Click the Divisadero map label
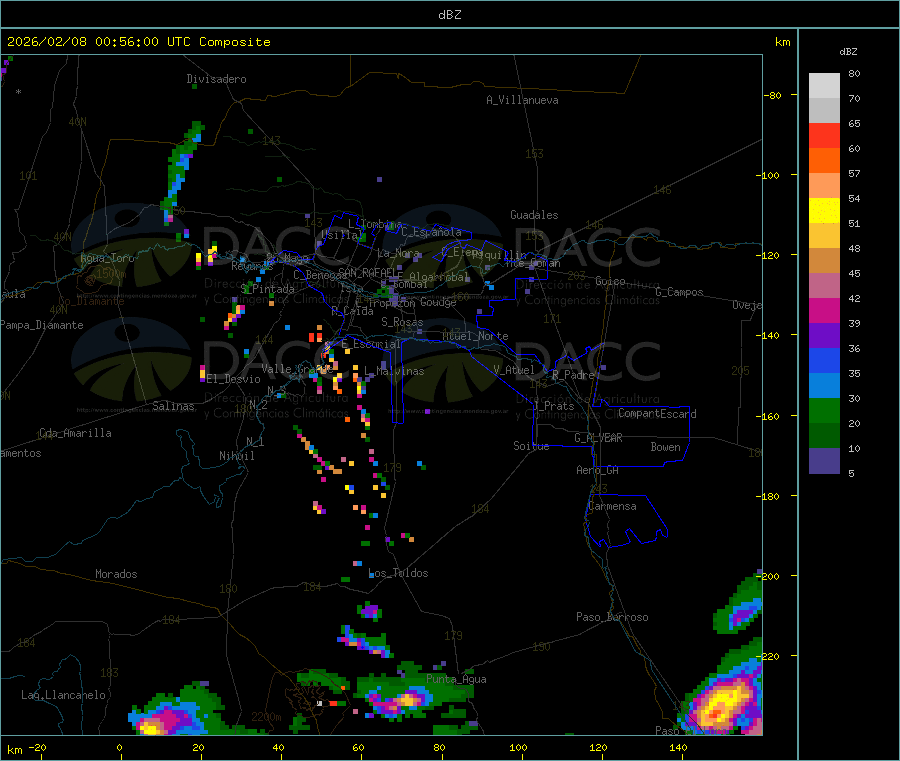Viewport: 900px width, 761px height. click(x=216, y=79)
